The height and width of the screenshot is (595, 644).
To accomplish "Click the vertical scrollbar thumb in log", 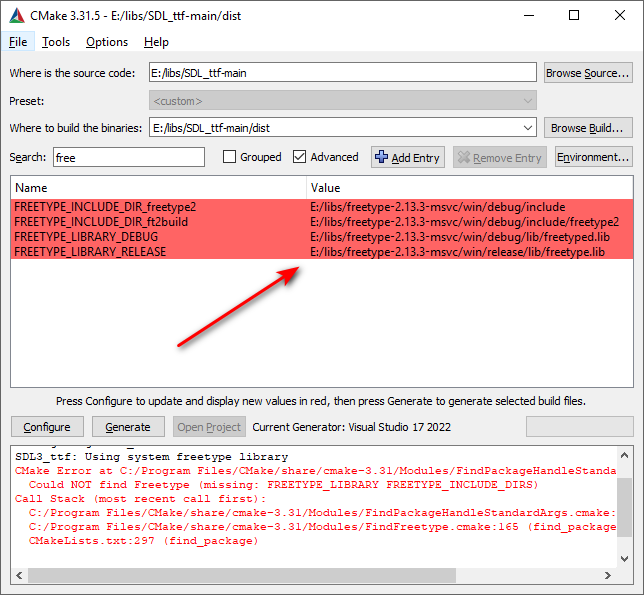I will click(624, 507).
